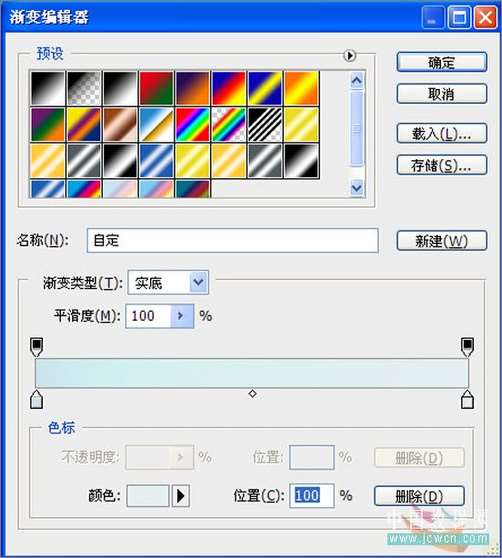Click the enabled 删除(D) button for color stop
The height and width of the screenshot is (558, 502).
tap(419, 496)
